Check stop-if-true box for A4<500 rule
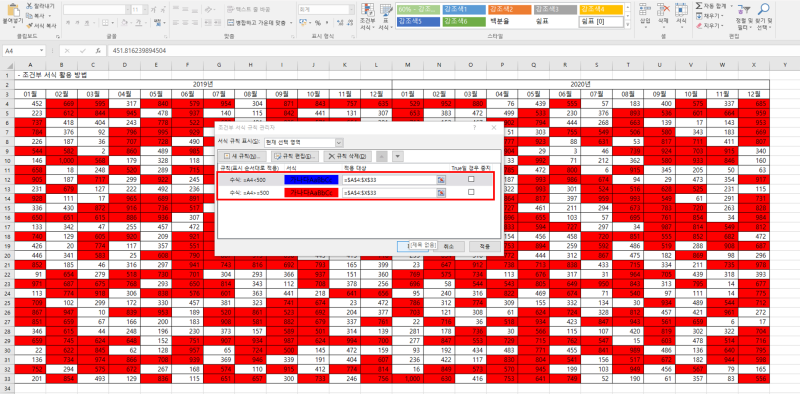This screenshot has height=394, width=800. click(x=471, y=179)
